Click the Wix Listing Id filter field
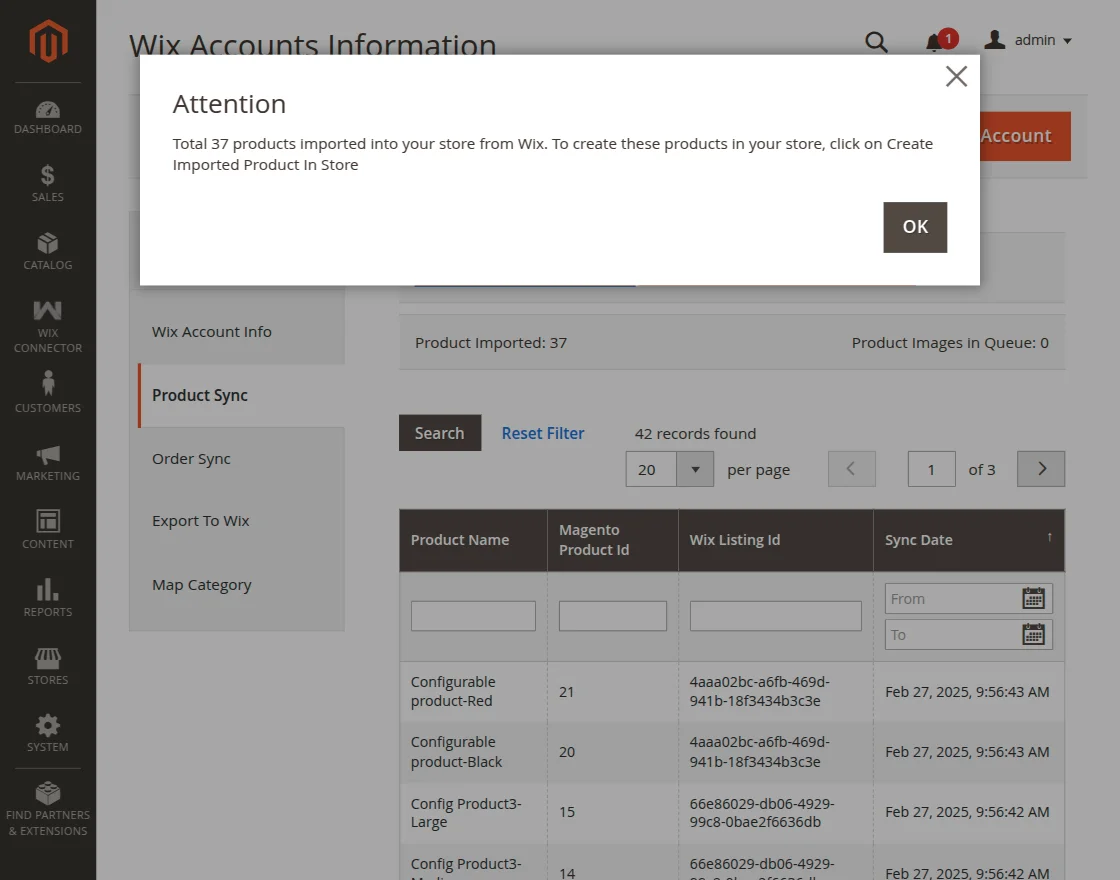The width and height of the screenshot is (1120, 880). (776, 616)
